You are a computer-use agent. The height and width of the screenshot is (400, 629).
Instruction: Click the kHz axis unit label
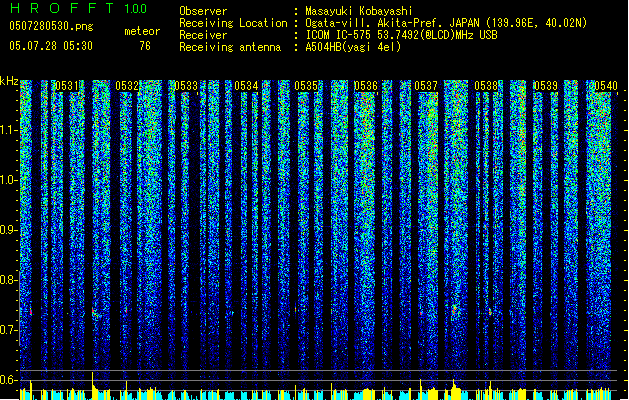point(9,81)
